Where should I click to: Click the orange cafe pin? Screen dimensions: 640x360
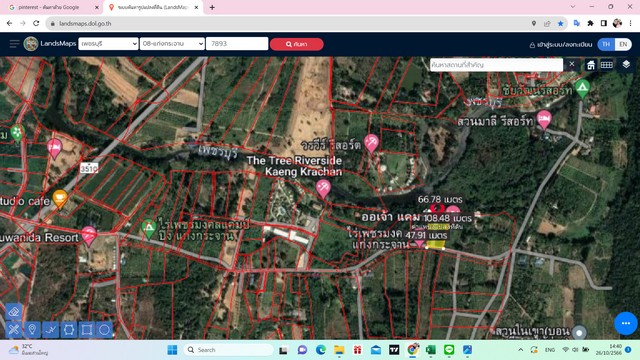click(60, 199)
